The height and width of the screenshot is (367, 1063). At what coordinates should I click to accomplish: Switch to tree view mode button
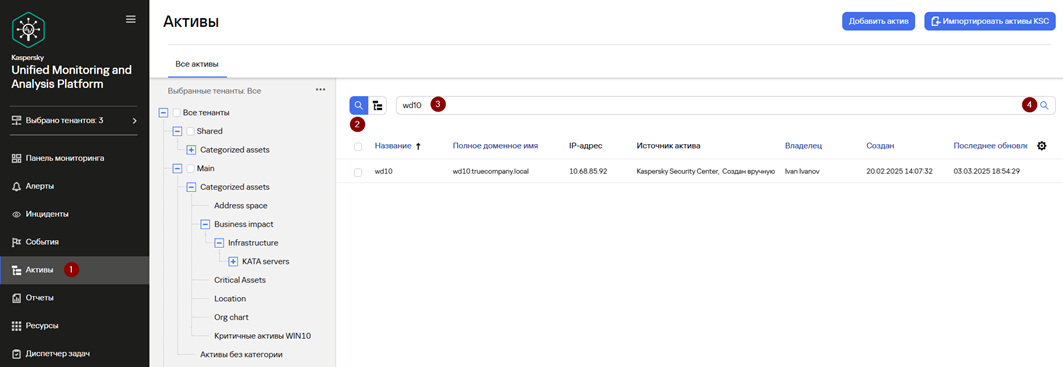coord(378,105)
